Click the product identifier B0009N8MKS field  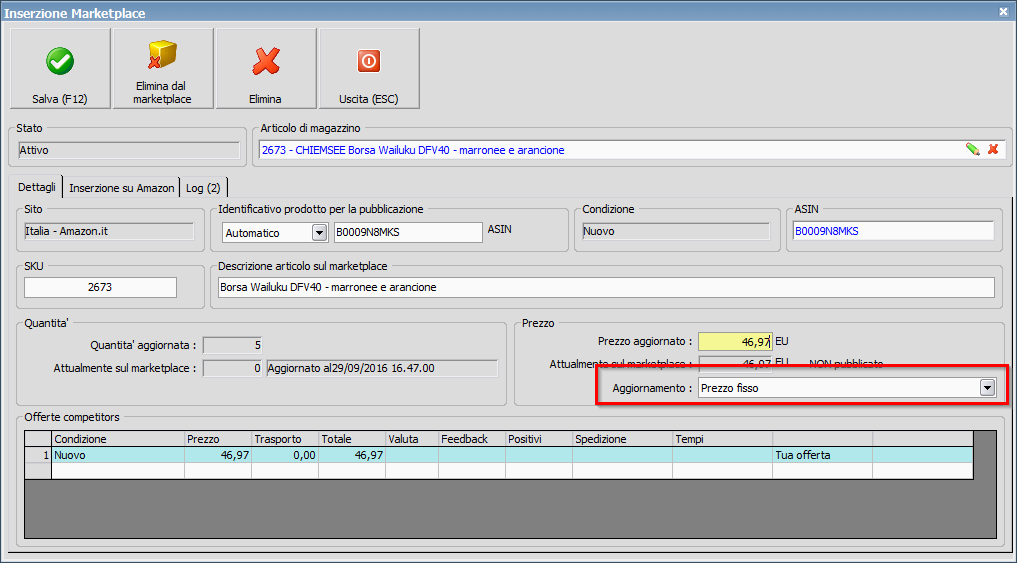click(x=407, y=232)
